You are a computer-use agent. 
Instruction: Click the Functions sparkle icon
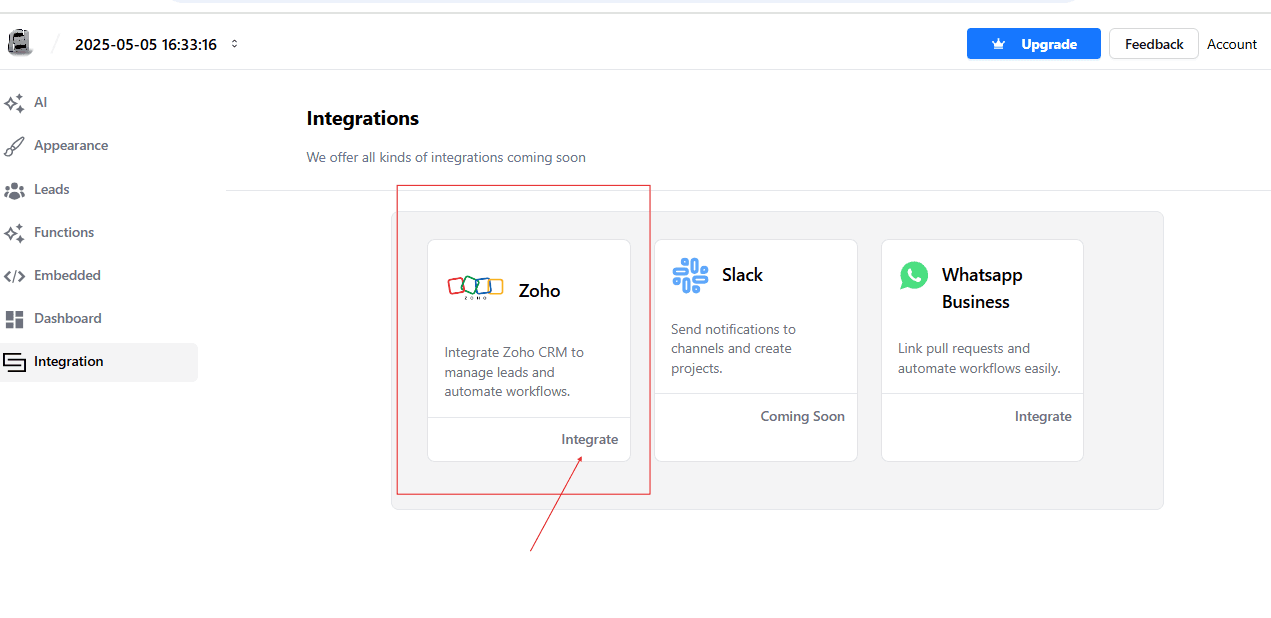click(14, 233)
